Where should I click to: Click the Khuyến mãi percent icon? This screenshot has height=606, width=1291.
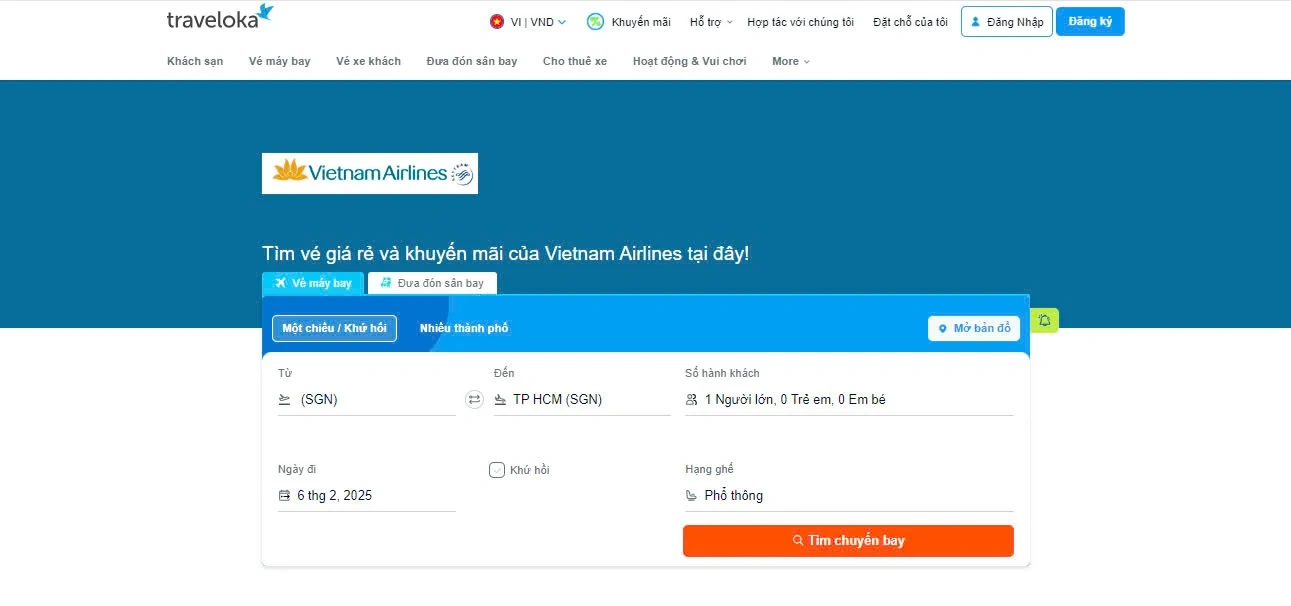(595, 22)
